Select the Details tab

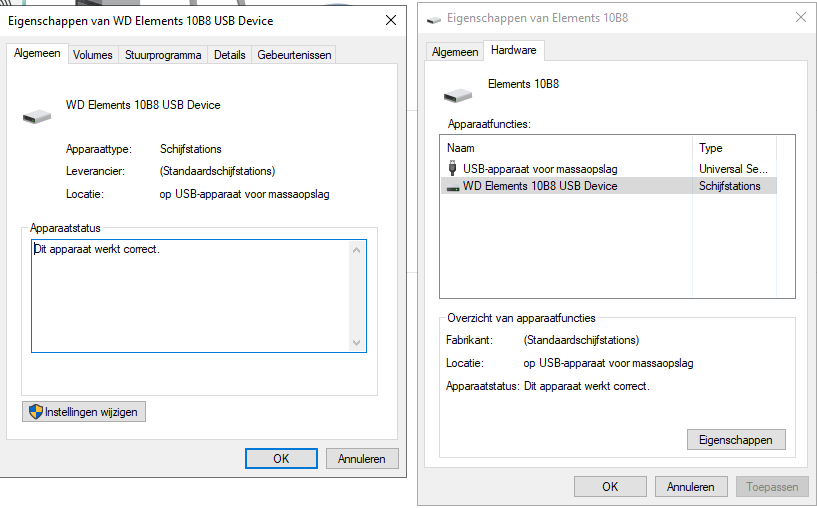click(229, 55)
